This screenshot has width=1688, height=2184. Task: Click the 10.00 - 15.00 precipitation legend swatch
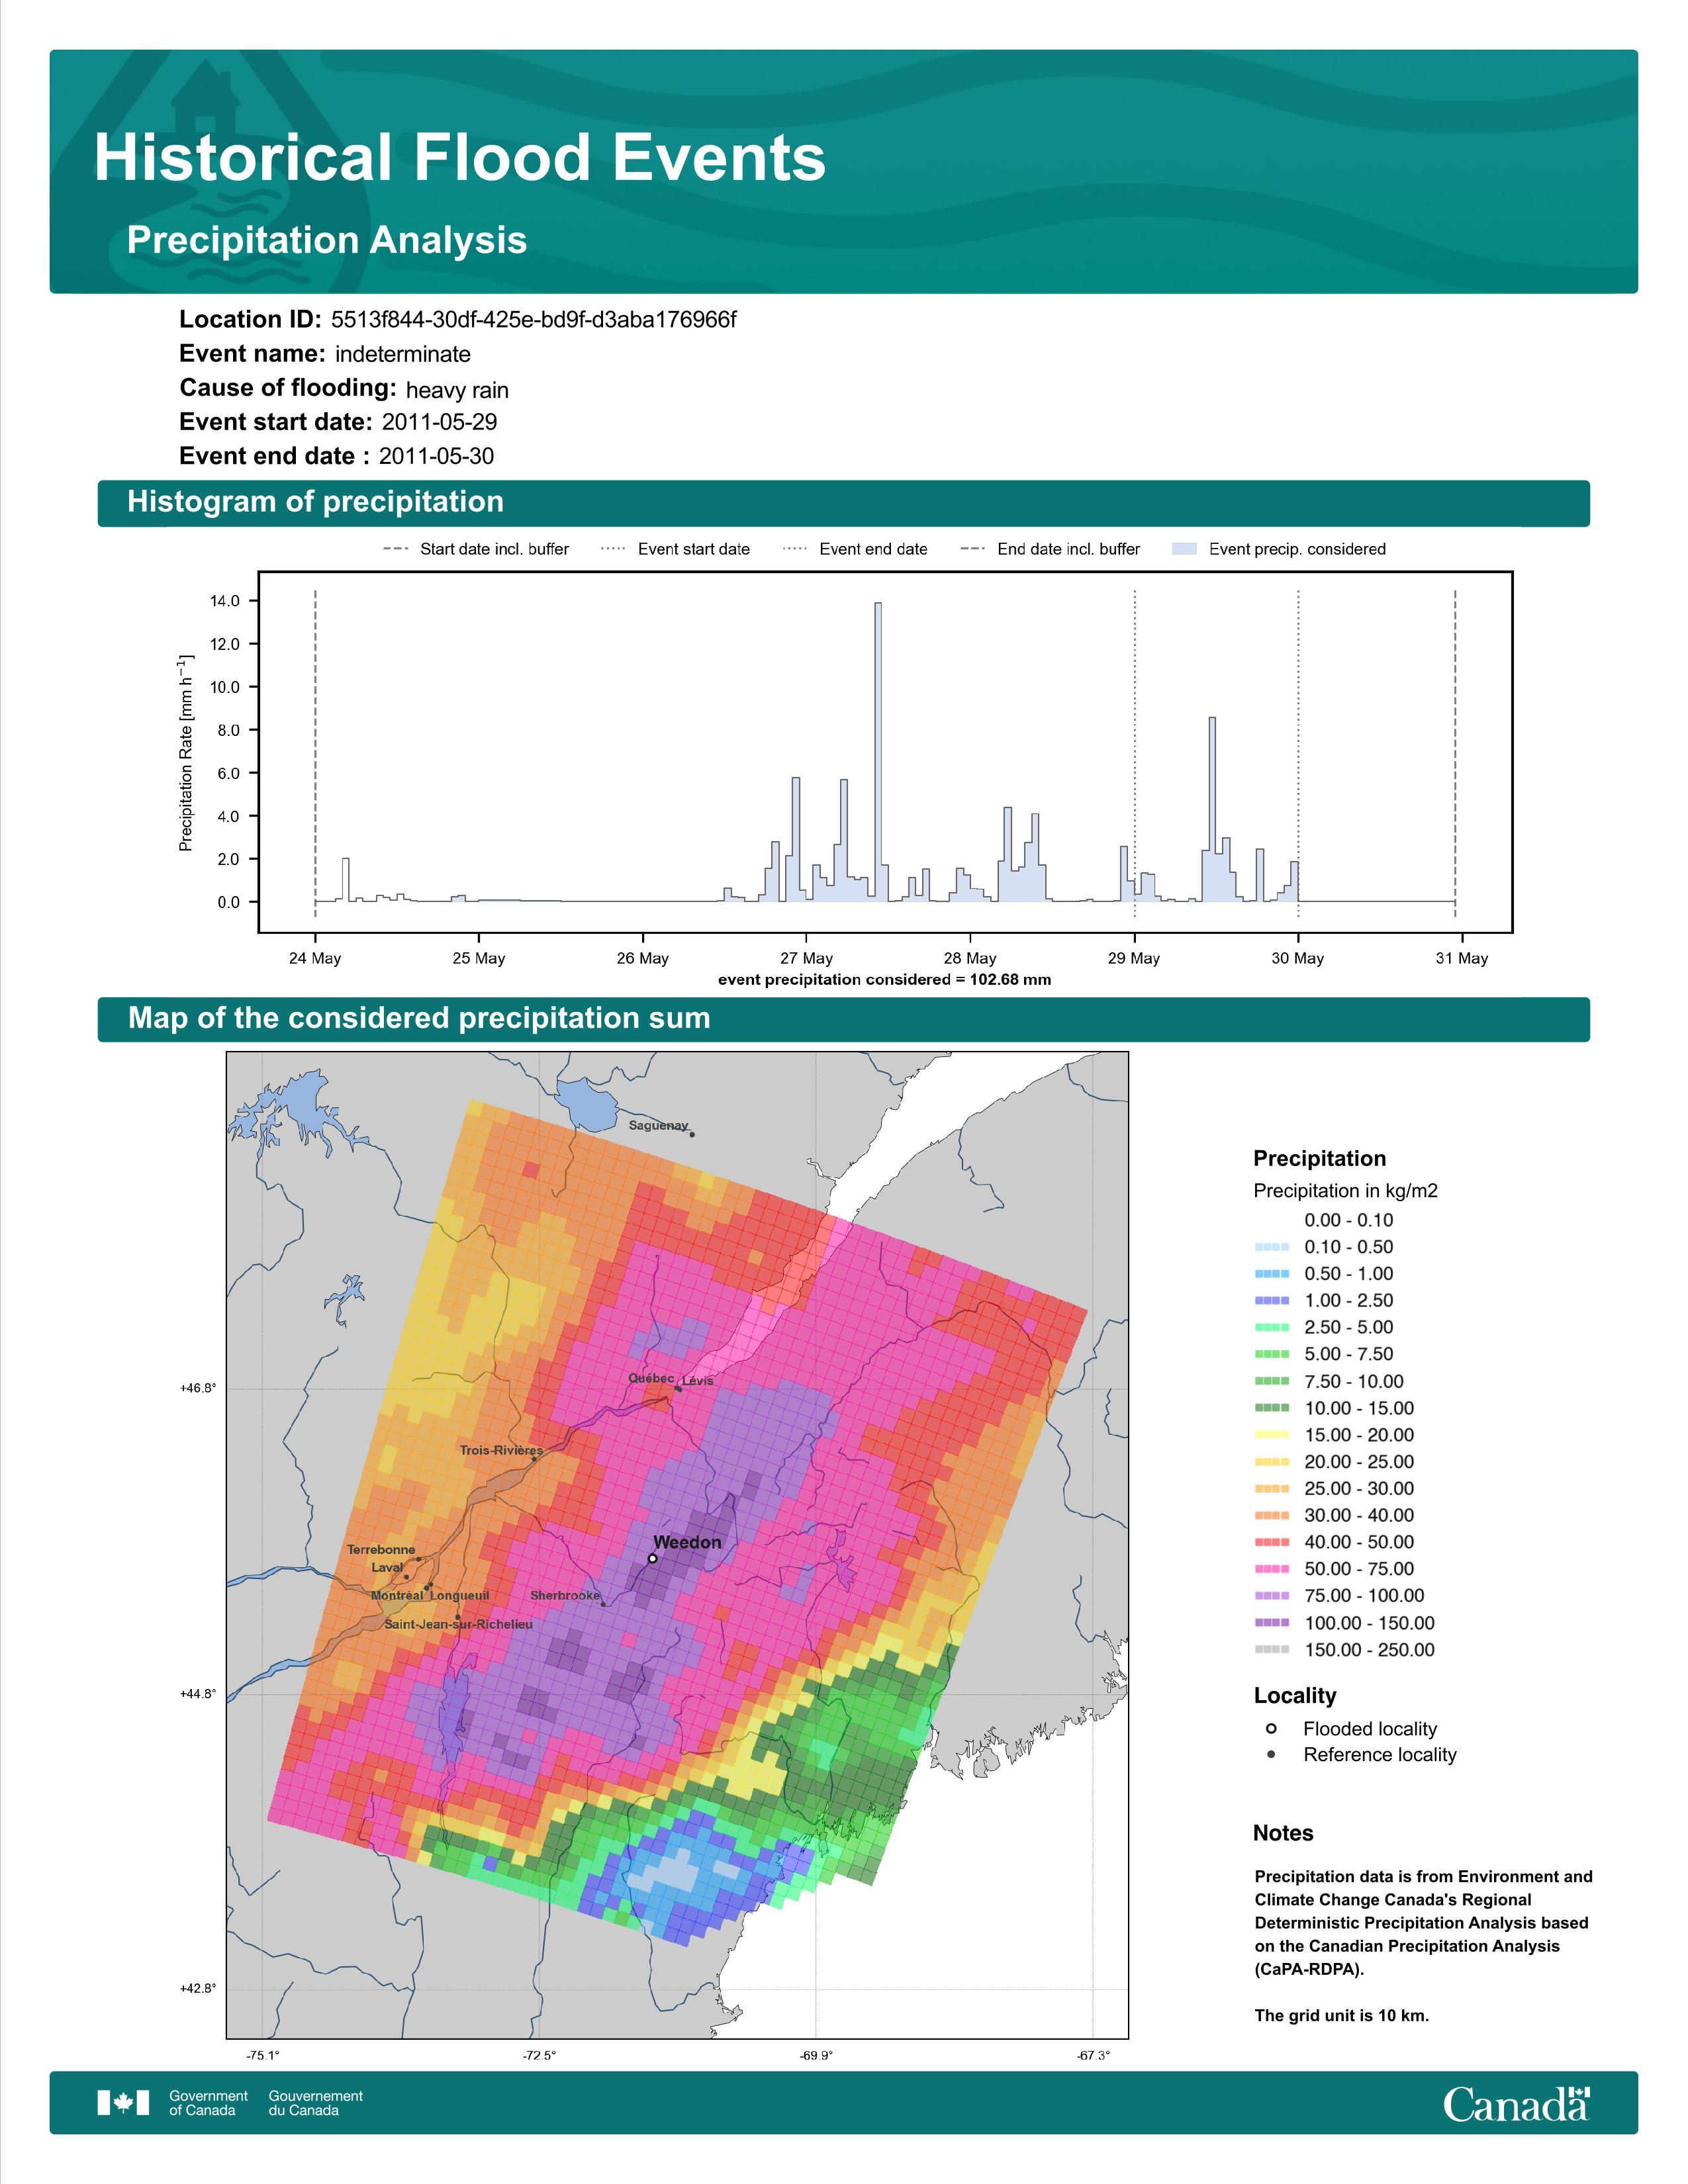pos(1272,1408)
